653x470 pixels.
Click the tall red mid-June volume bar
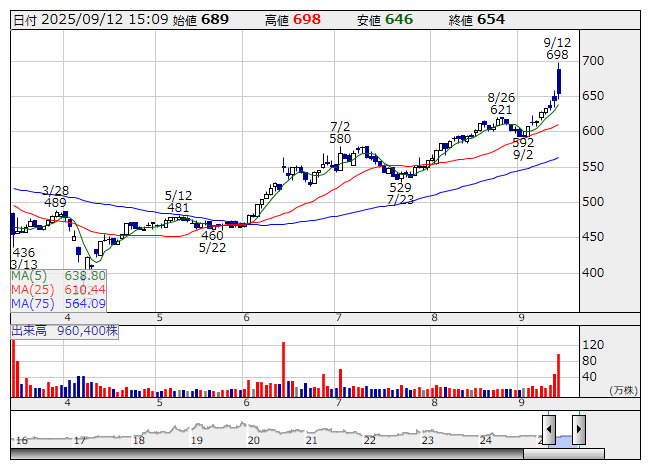(284, 369)
